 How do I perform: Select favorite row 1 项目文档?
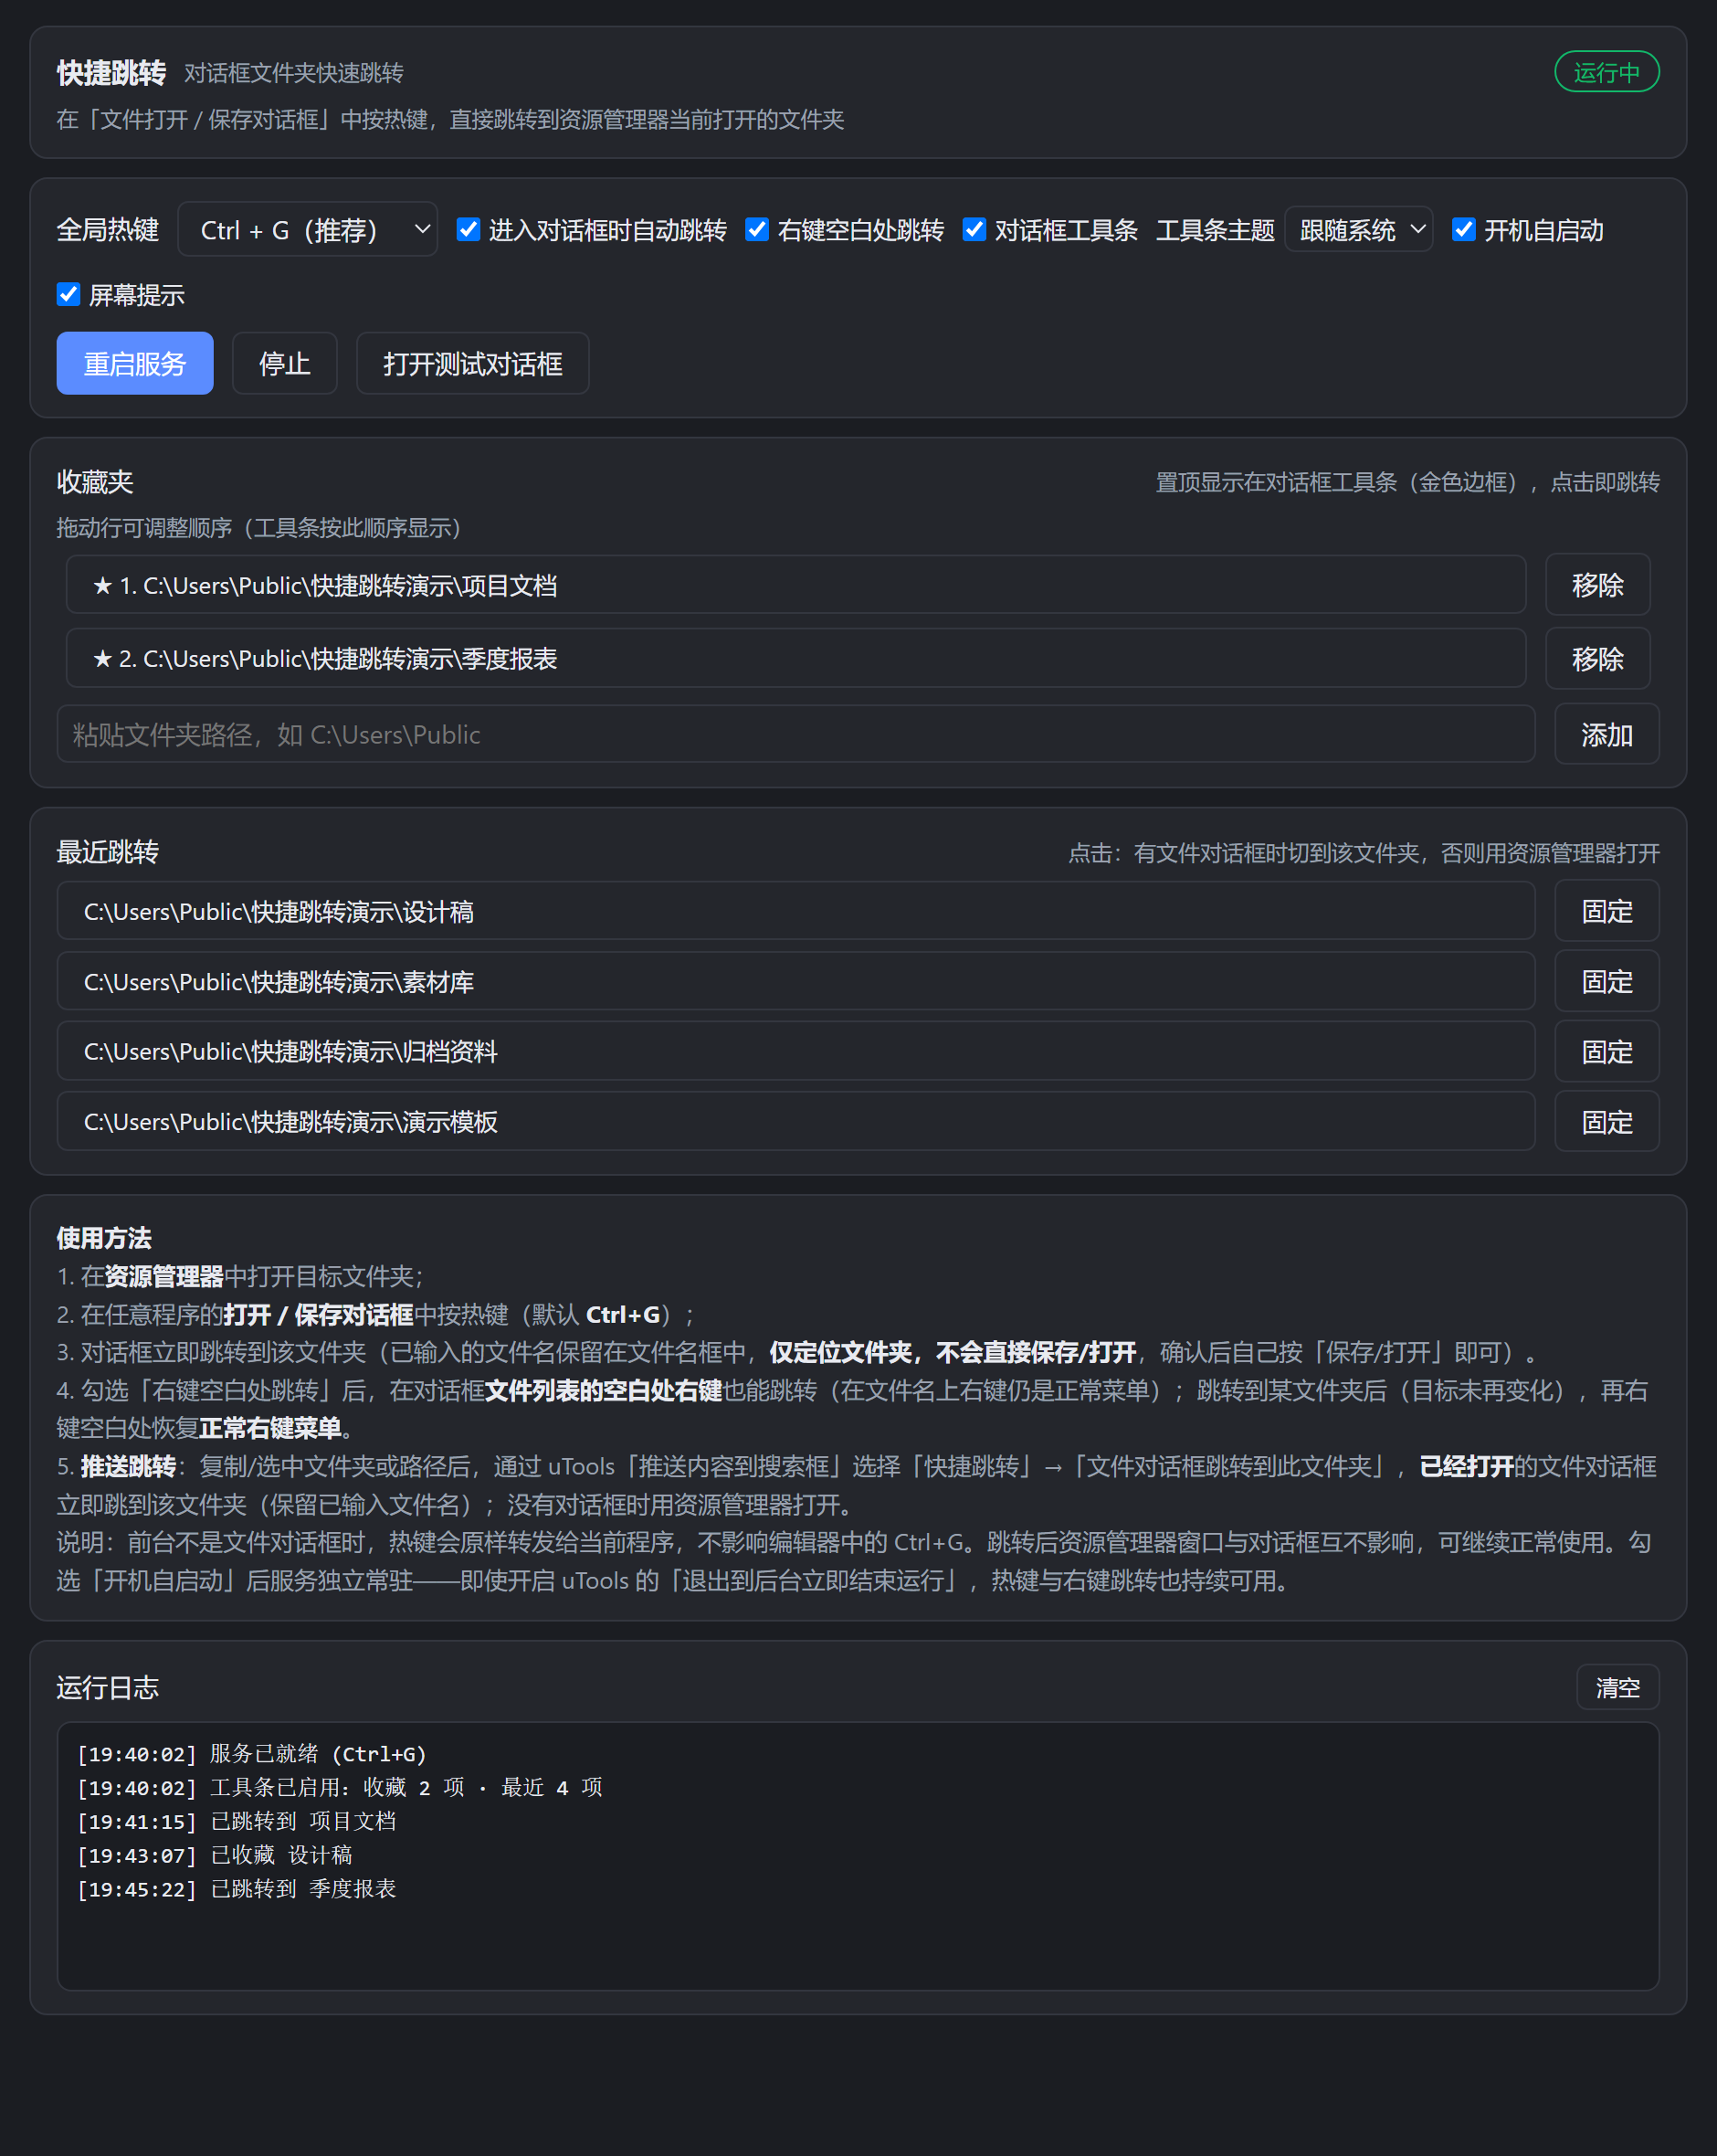796,585
